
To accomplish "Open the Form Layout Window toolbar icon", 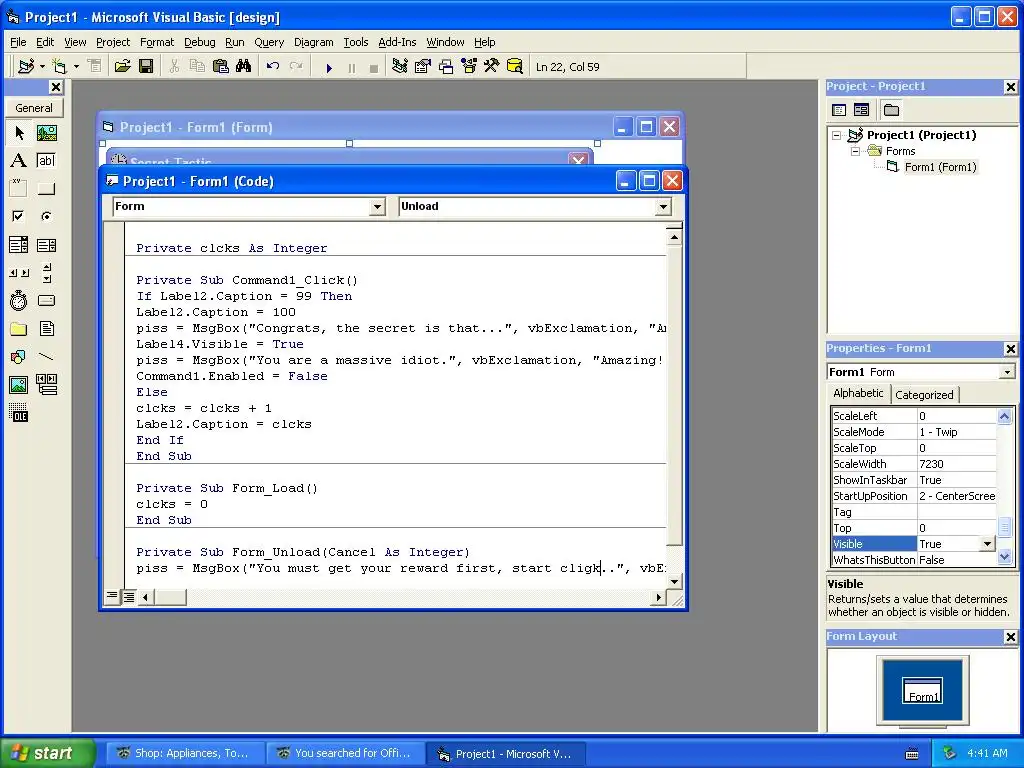I will coord(446,67).
